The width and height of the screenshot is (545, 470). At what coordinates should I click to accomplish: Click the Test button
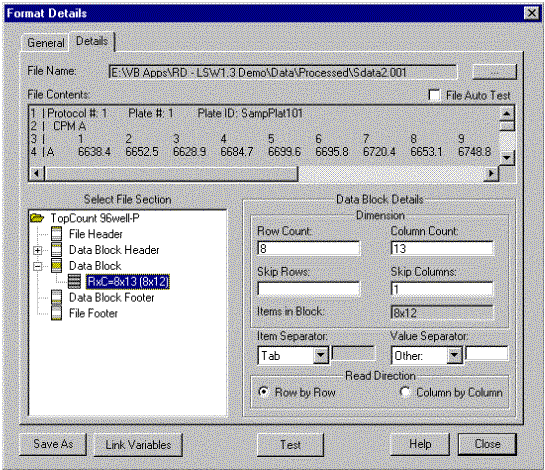coord(290,445)
